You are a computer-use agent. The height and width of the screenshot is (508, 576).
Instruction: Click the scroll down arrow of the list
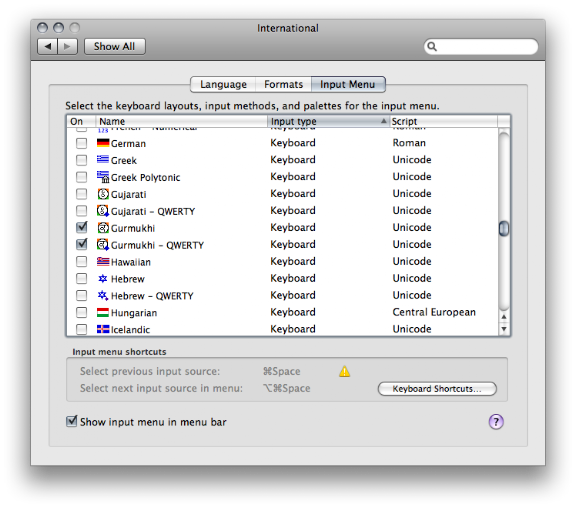click(504, 329)
